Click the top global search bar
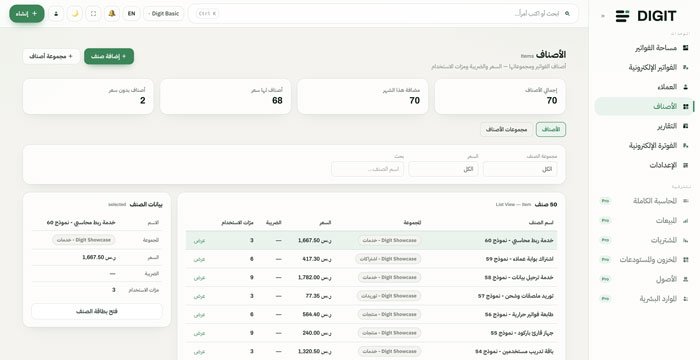700x360 pixels. pyautogui.click(x=383, y=14)
